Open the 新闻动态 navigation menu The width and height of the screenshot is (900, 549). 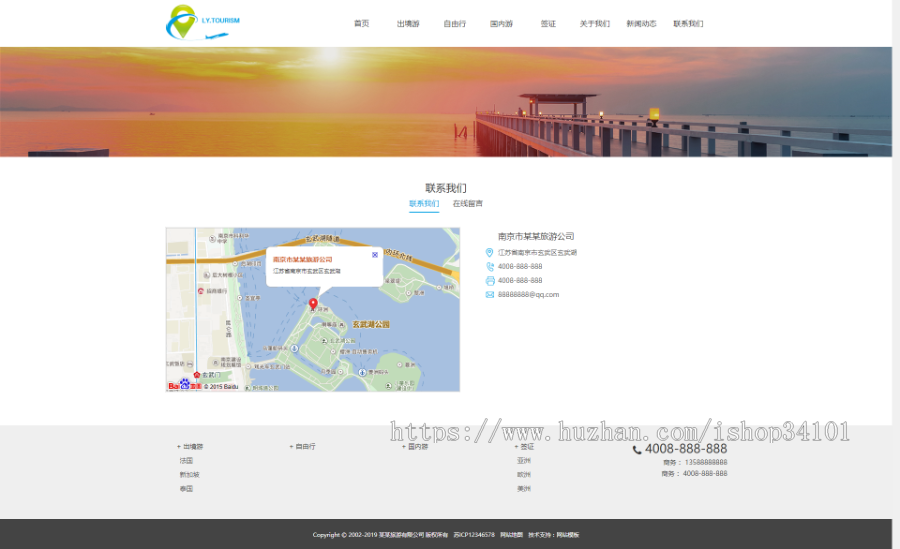point(641,24)
